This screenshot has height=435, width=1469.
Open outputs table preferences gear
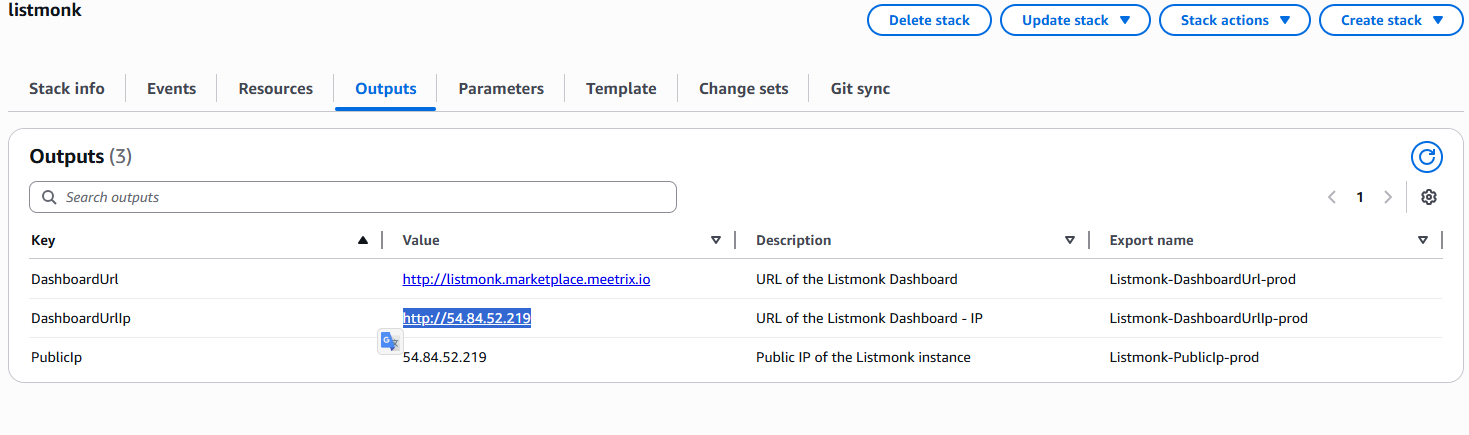(1429, 197)
